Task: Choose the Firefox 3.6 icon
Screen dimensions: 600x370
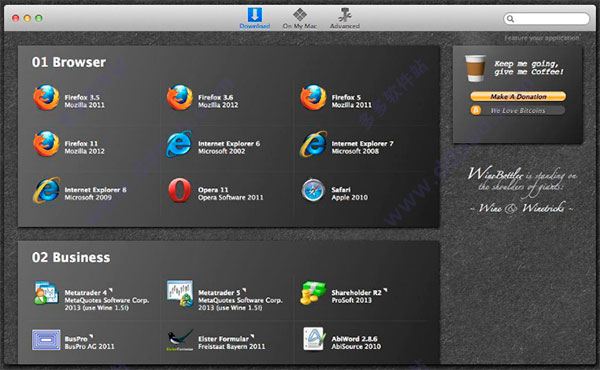Action: coord(179,98)
